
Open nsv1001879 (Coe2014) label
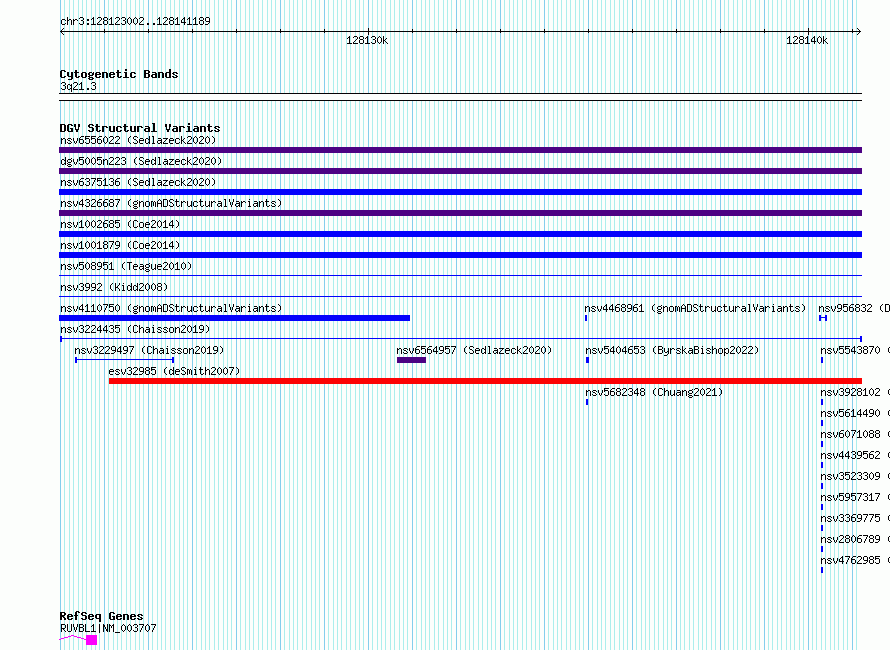click(x=120, y=245)
